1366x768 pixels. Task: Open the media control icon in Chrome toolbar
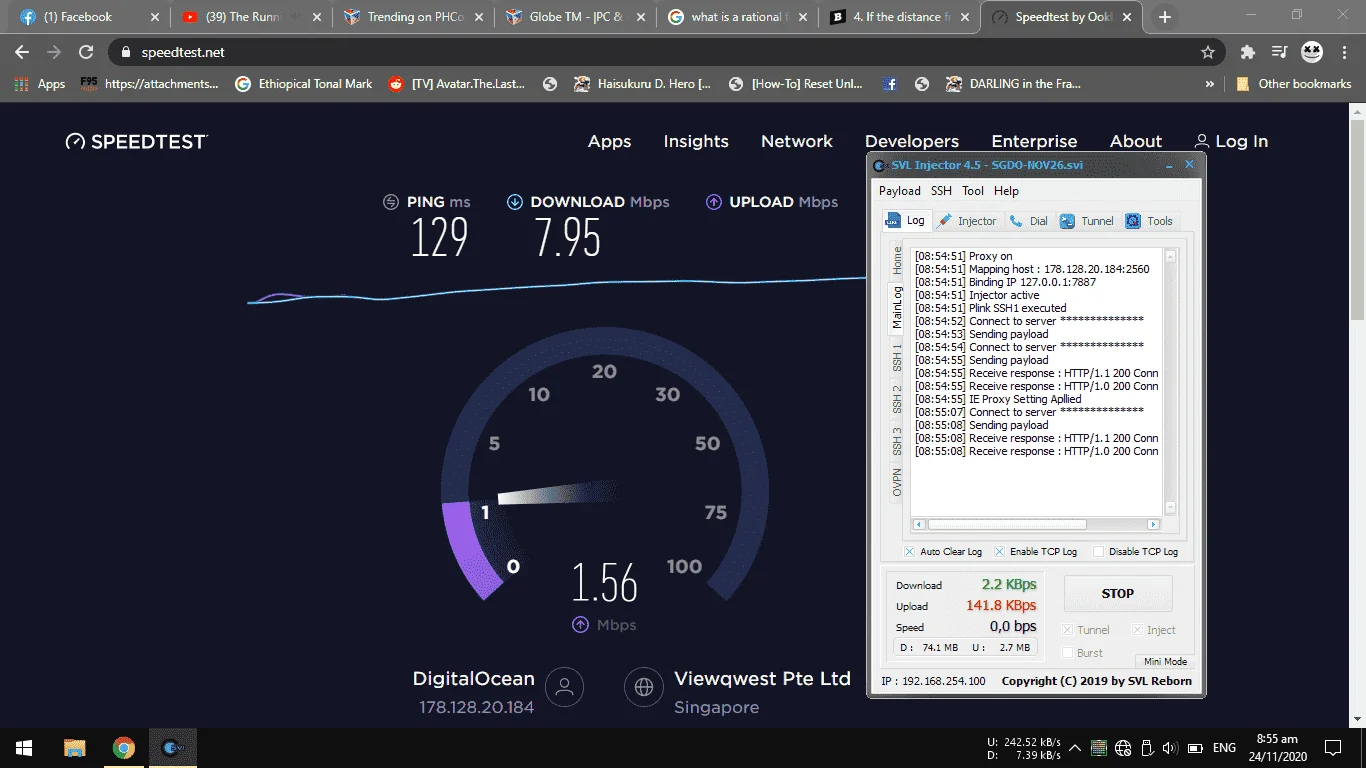click(x=1279, y=52)
